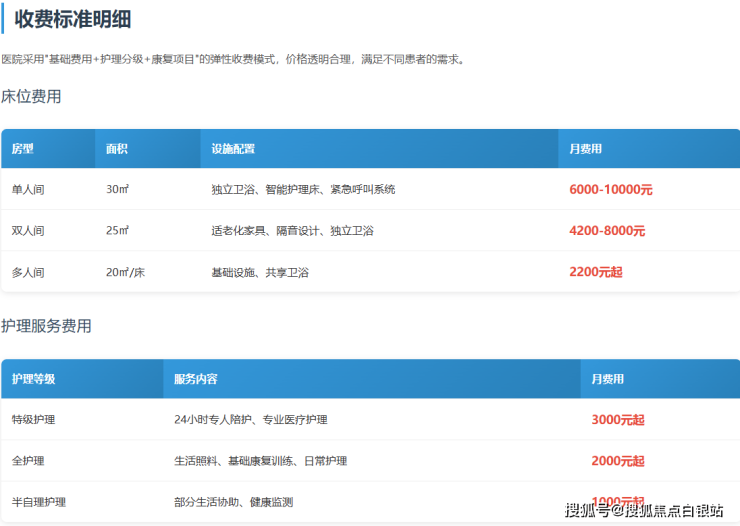740x526 pixels.
Task: Select the 特级护理 row label
Action: [x=34, y=420]
